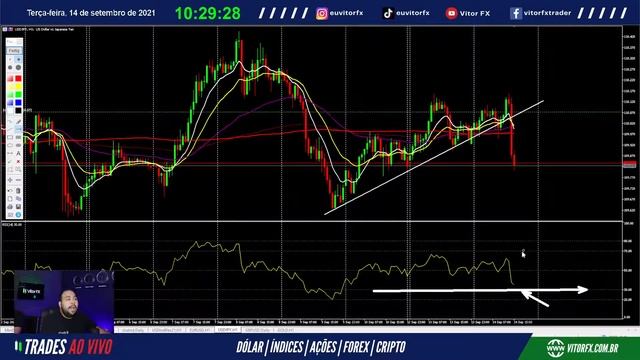This screenshot has height=360, width=640.
Task: Select the filled ellipse tool
Action: point(18,145)
